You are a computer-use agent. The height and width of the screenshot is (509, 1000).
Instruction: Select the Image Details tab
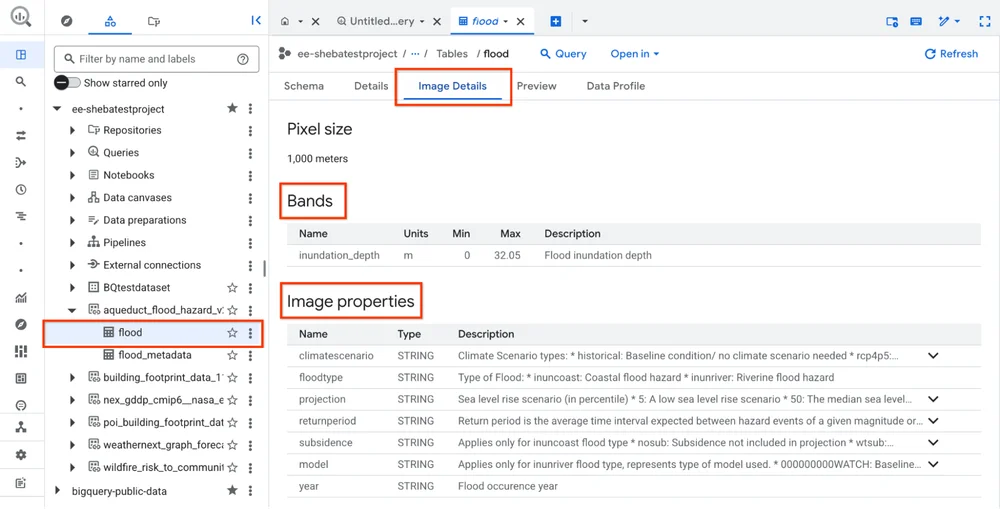[x=452, y=86]
